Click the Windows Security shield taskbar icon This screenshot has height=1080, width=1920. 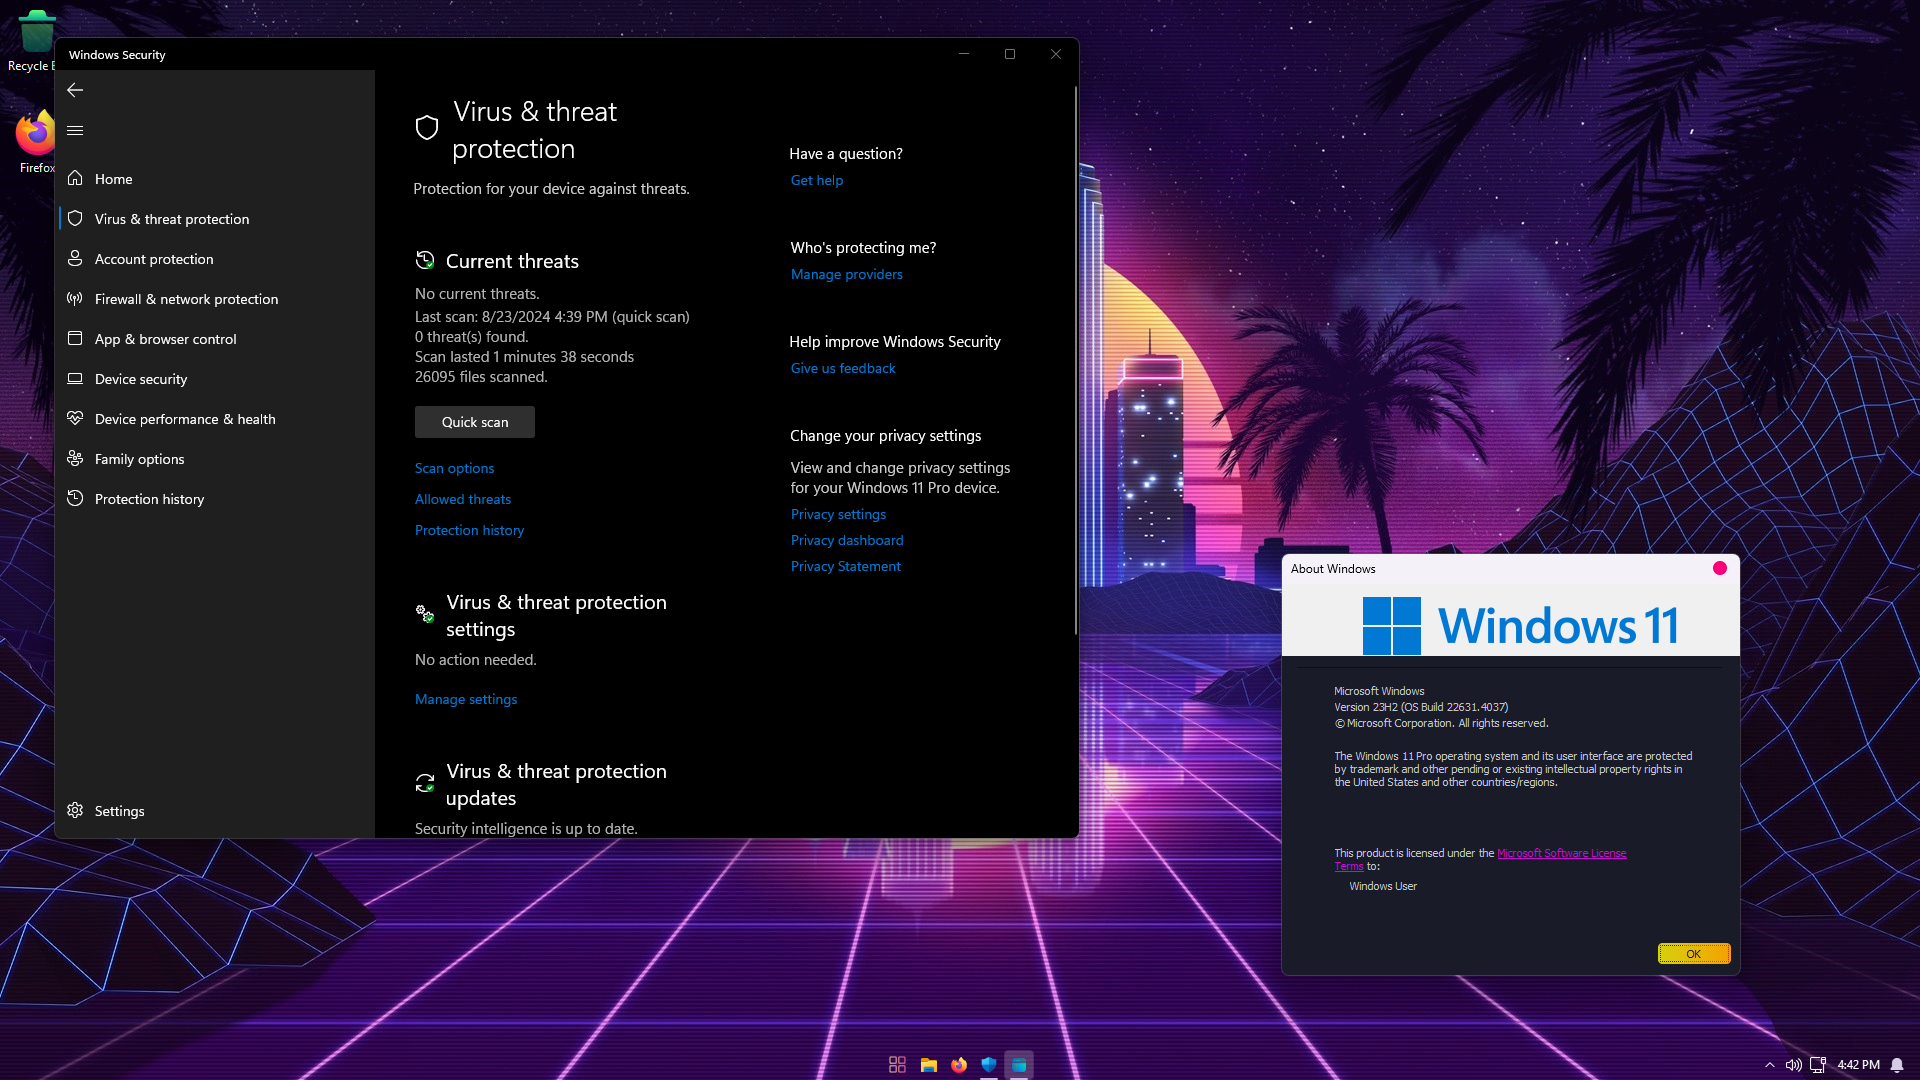[989, 1065]
